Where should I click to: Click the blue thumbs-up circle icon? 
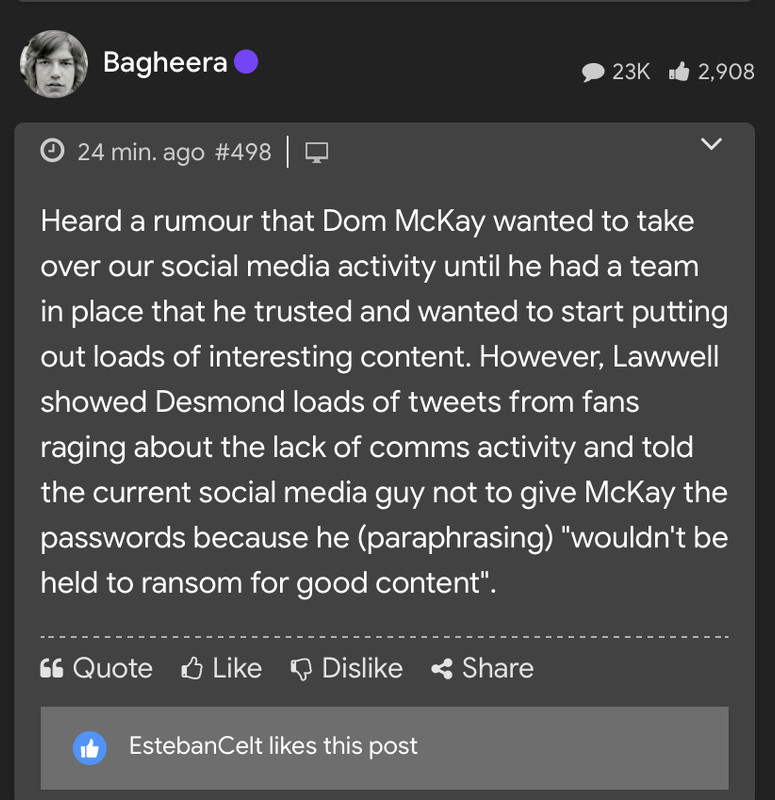90,748
